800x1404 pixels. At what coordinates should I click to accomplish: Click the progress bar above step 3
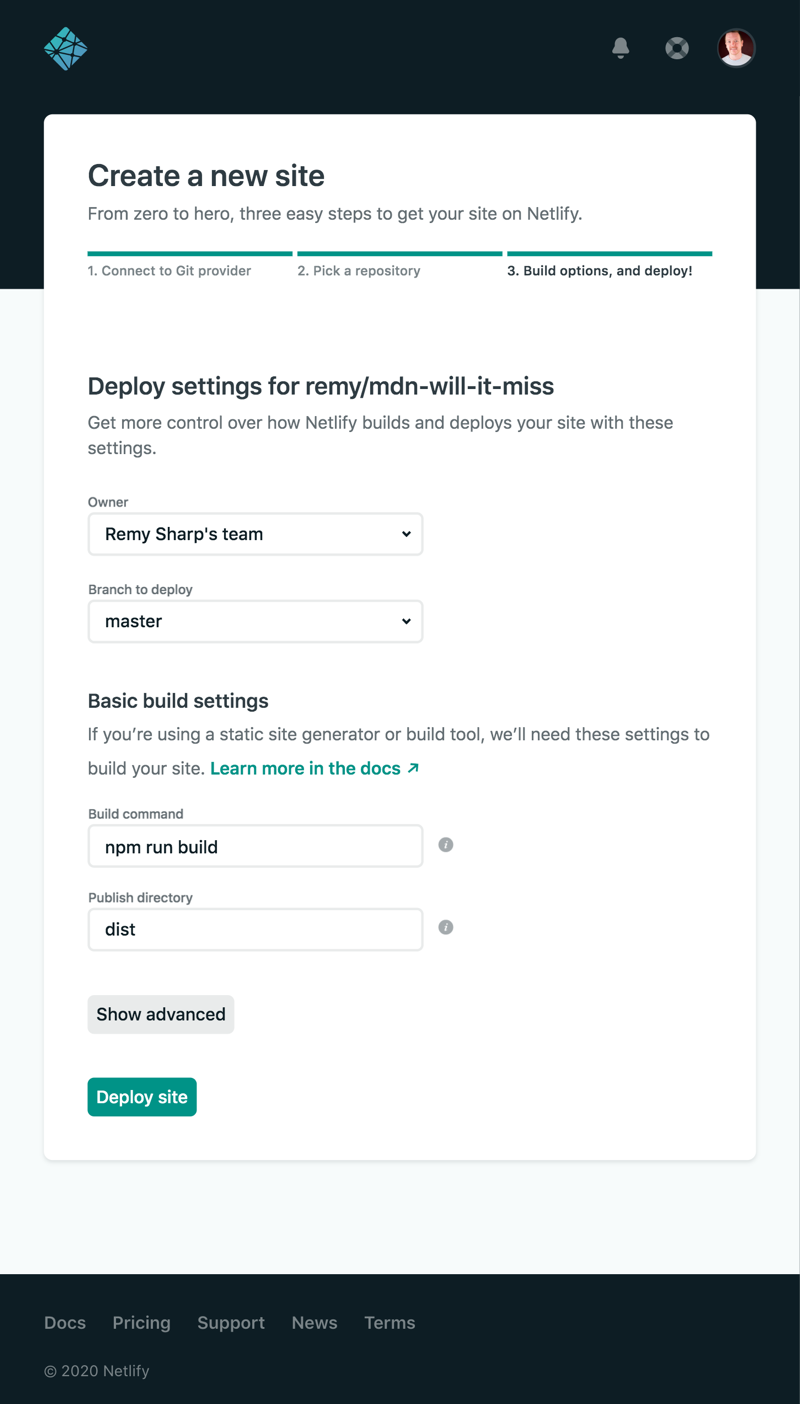(x=610, y=251)
